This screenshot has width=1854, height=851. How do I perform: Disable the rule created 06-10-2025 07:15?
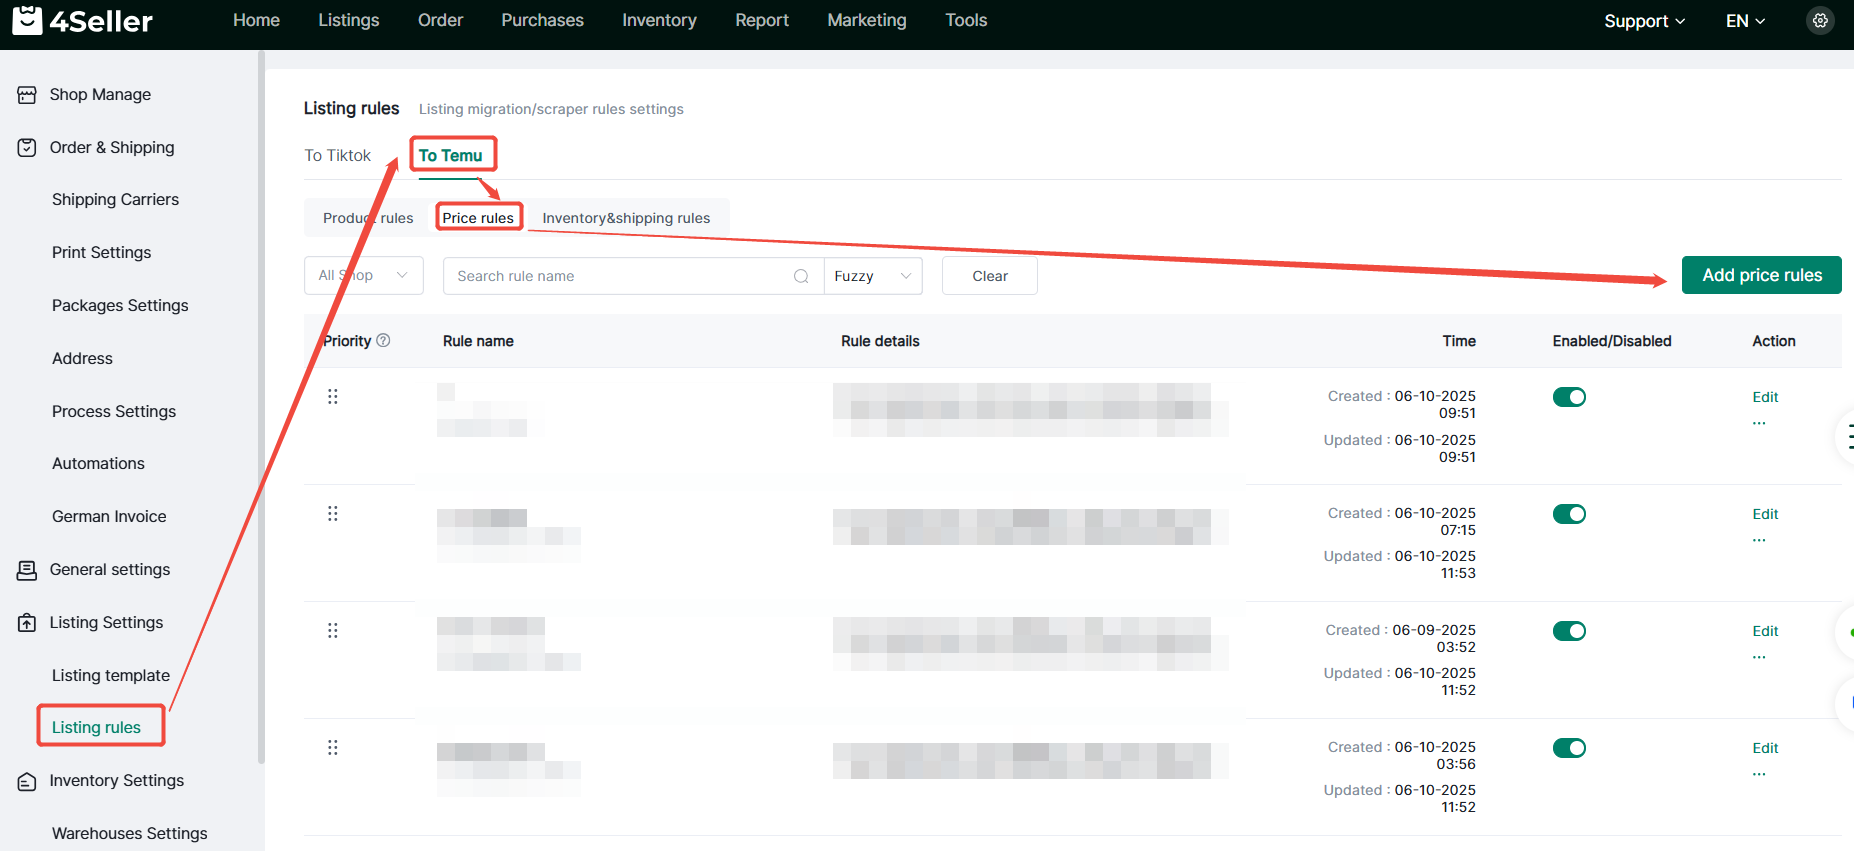click(x=1569, y=514)
